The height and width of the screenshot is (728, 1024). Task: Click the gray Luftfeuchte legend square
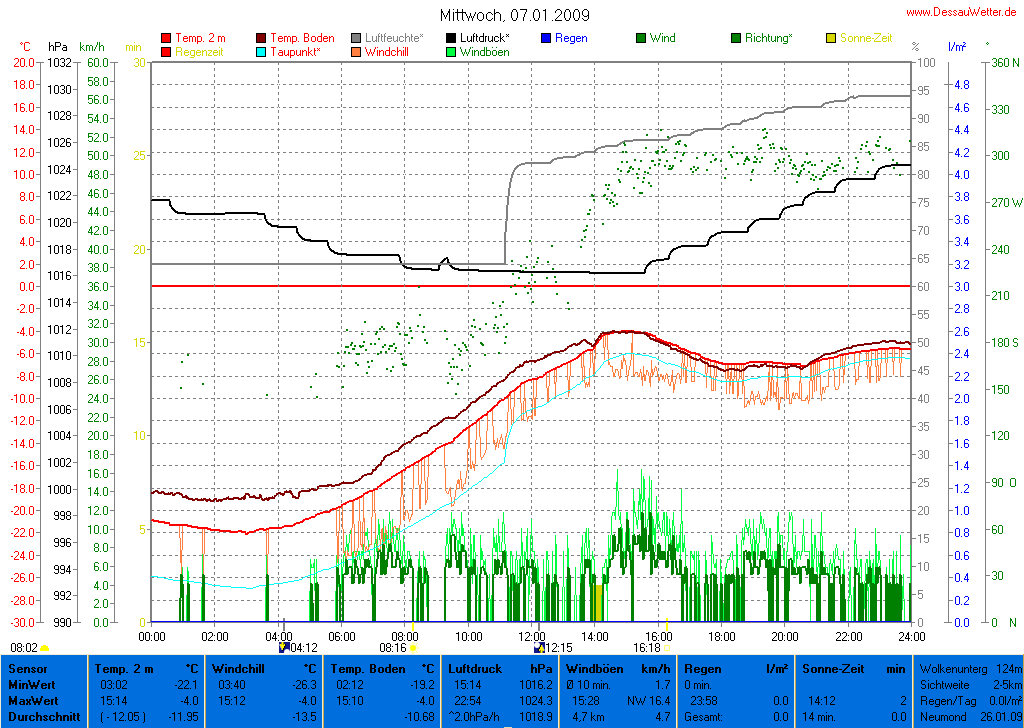point(356,39)
